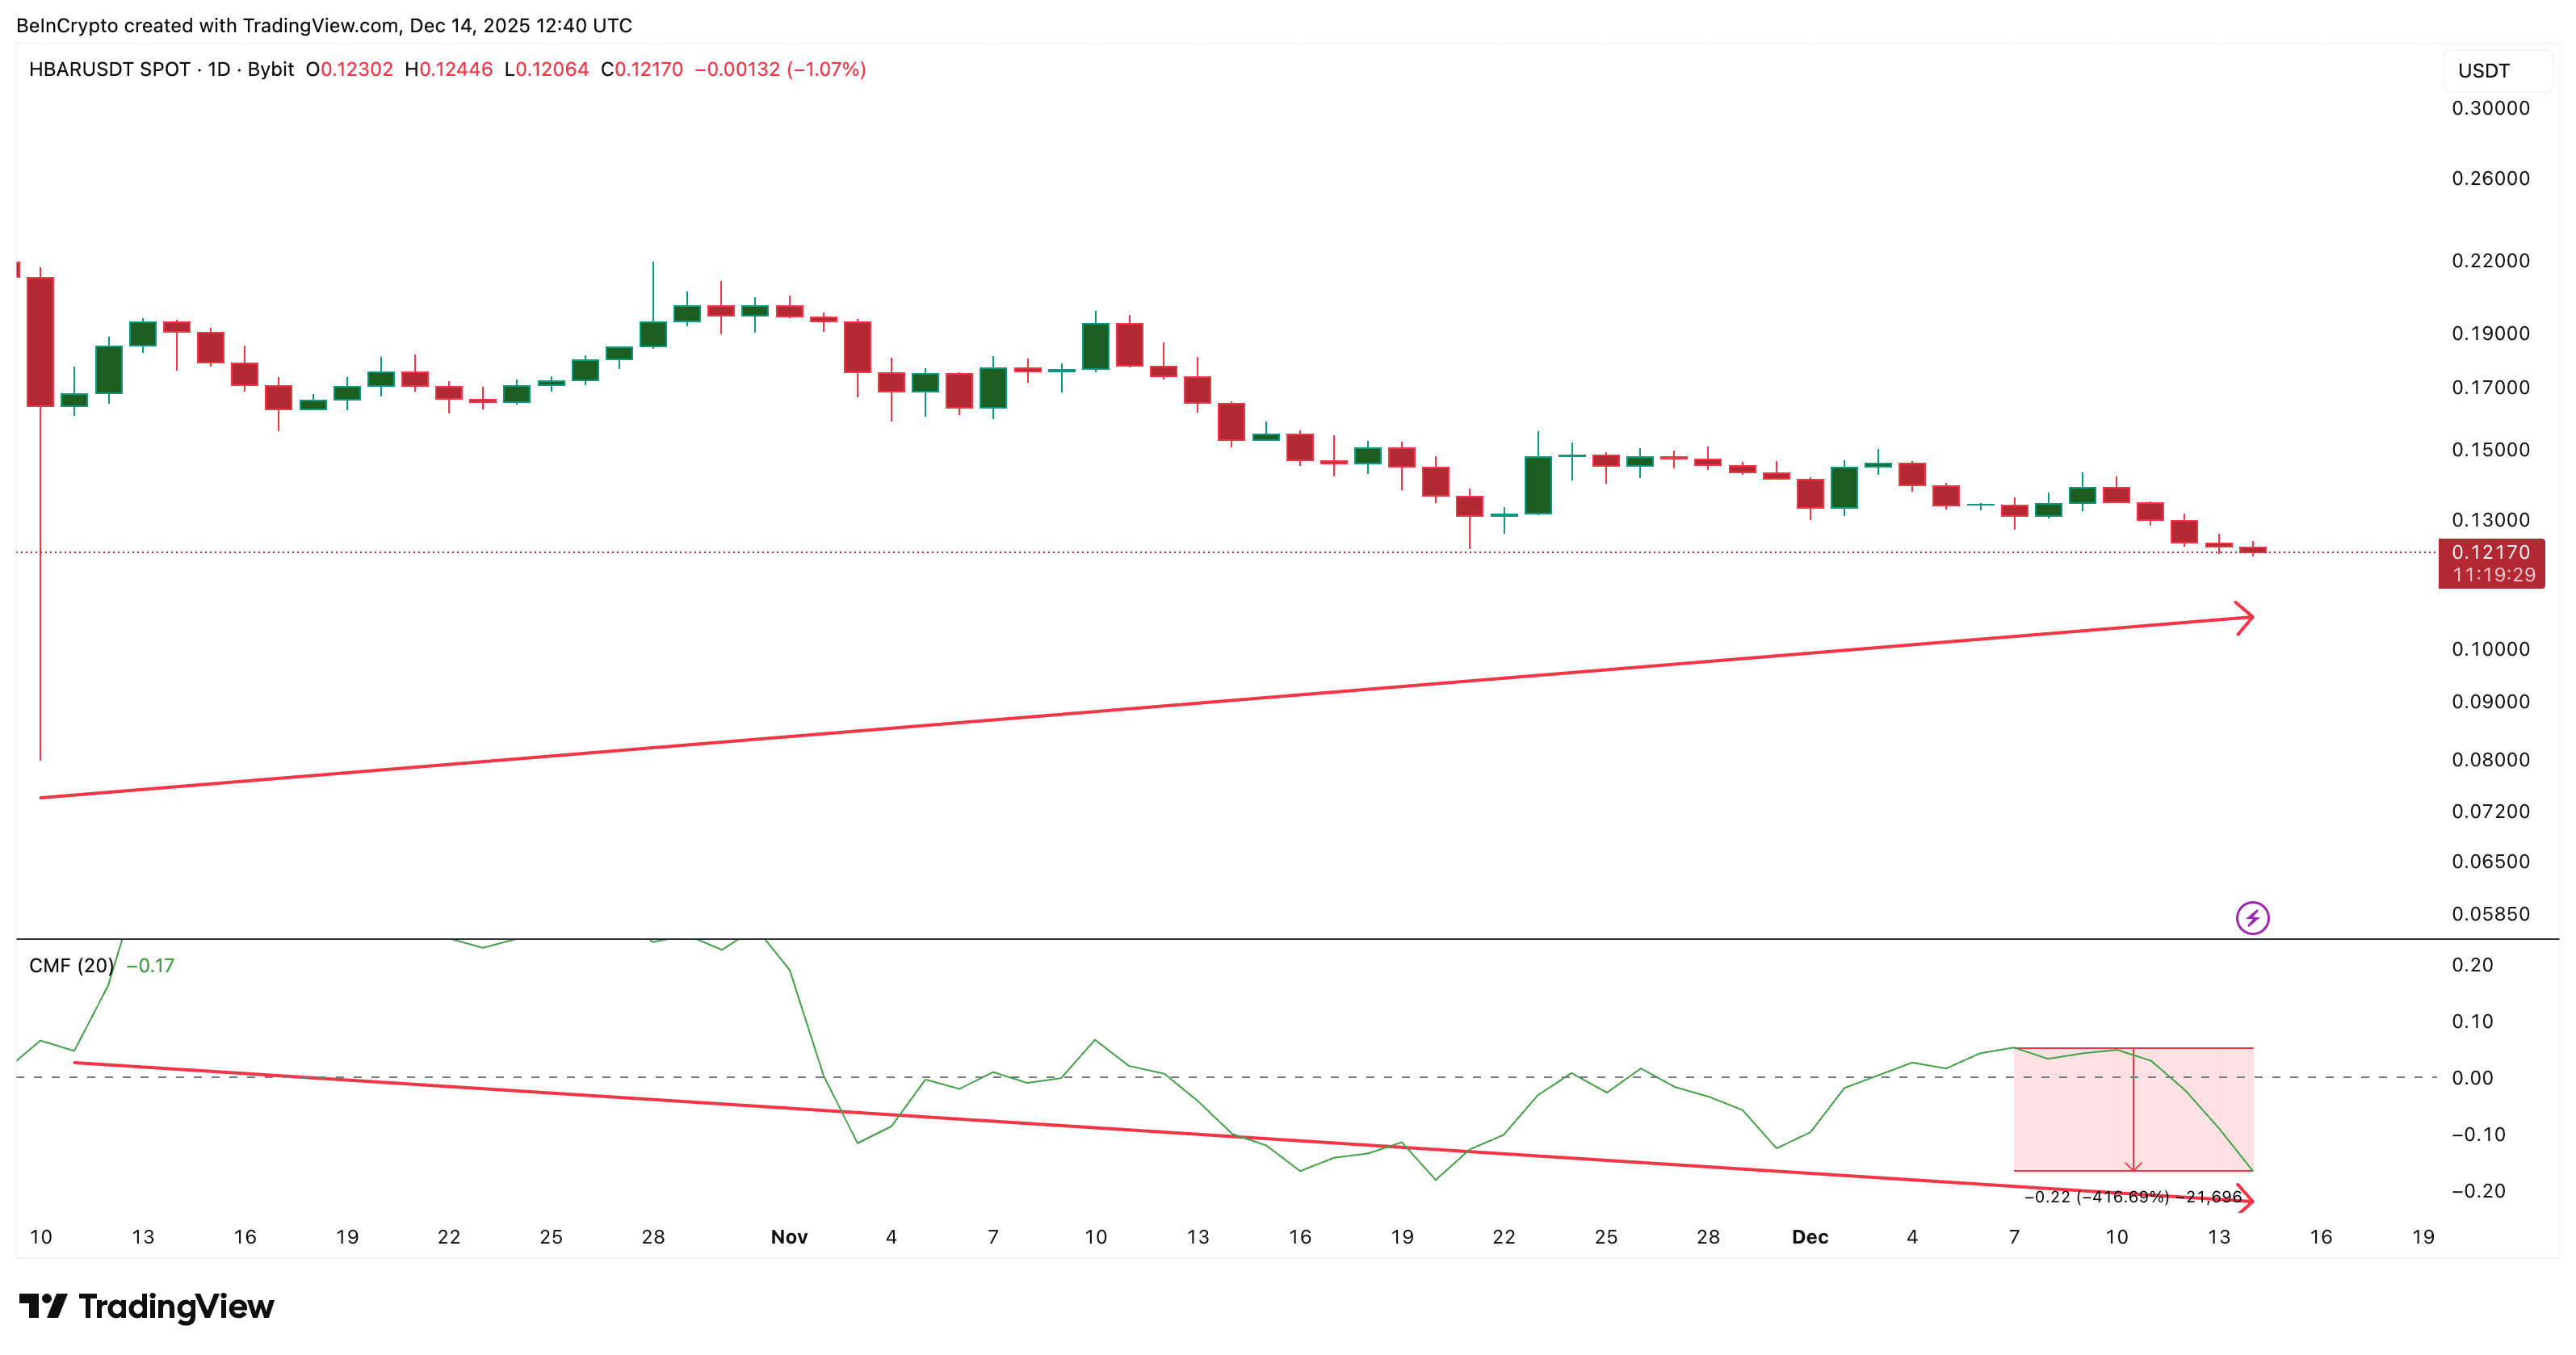The height and width of the screenshot is (1355, 2576).
Task: Select the CMF (20) indicator label
Action: click(70, 966)
